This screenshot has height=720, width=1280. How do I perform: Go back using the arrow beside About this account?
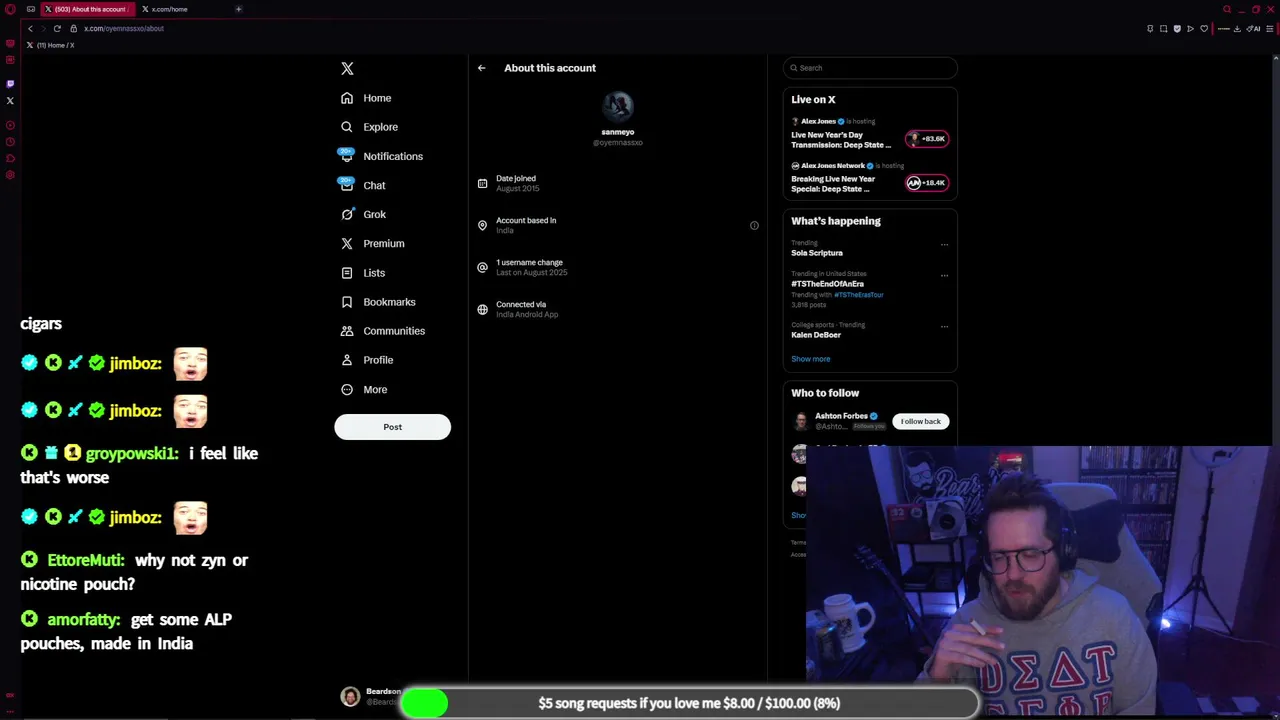(481, 68)
